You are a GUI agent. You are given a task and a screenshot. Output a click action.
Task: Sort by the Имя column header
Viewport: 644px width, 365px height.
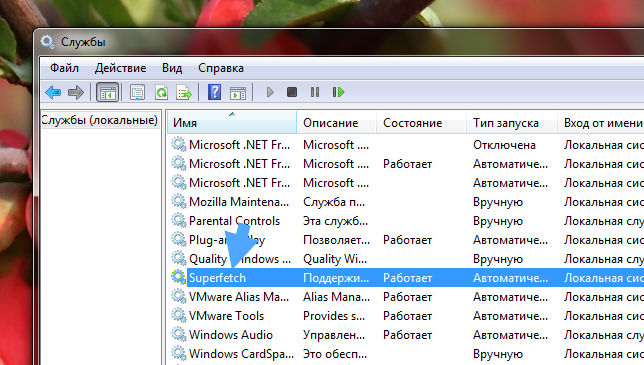click(x=232, y=122)
